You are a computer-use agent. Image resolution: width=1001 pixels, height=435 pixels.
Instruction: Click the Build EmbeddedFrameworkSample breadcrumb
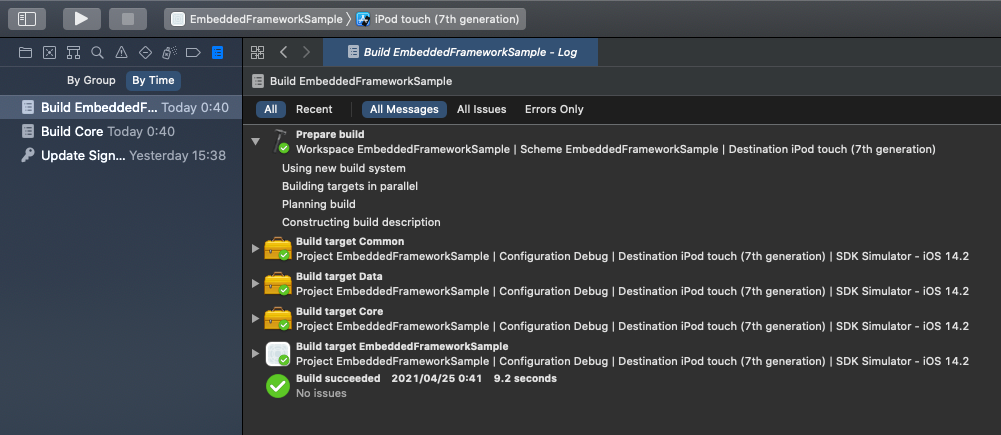click(361, 81)
